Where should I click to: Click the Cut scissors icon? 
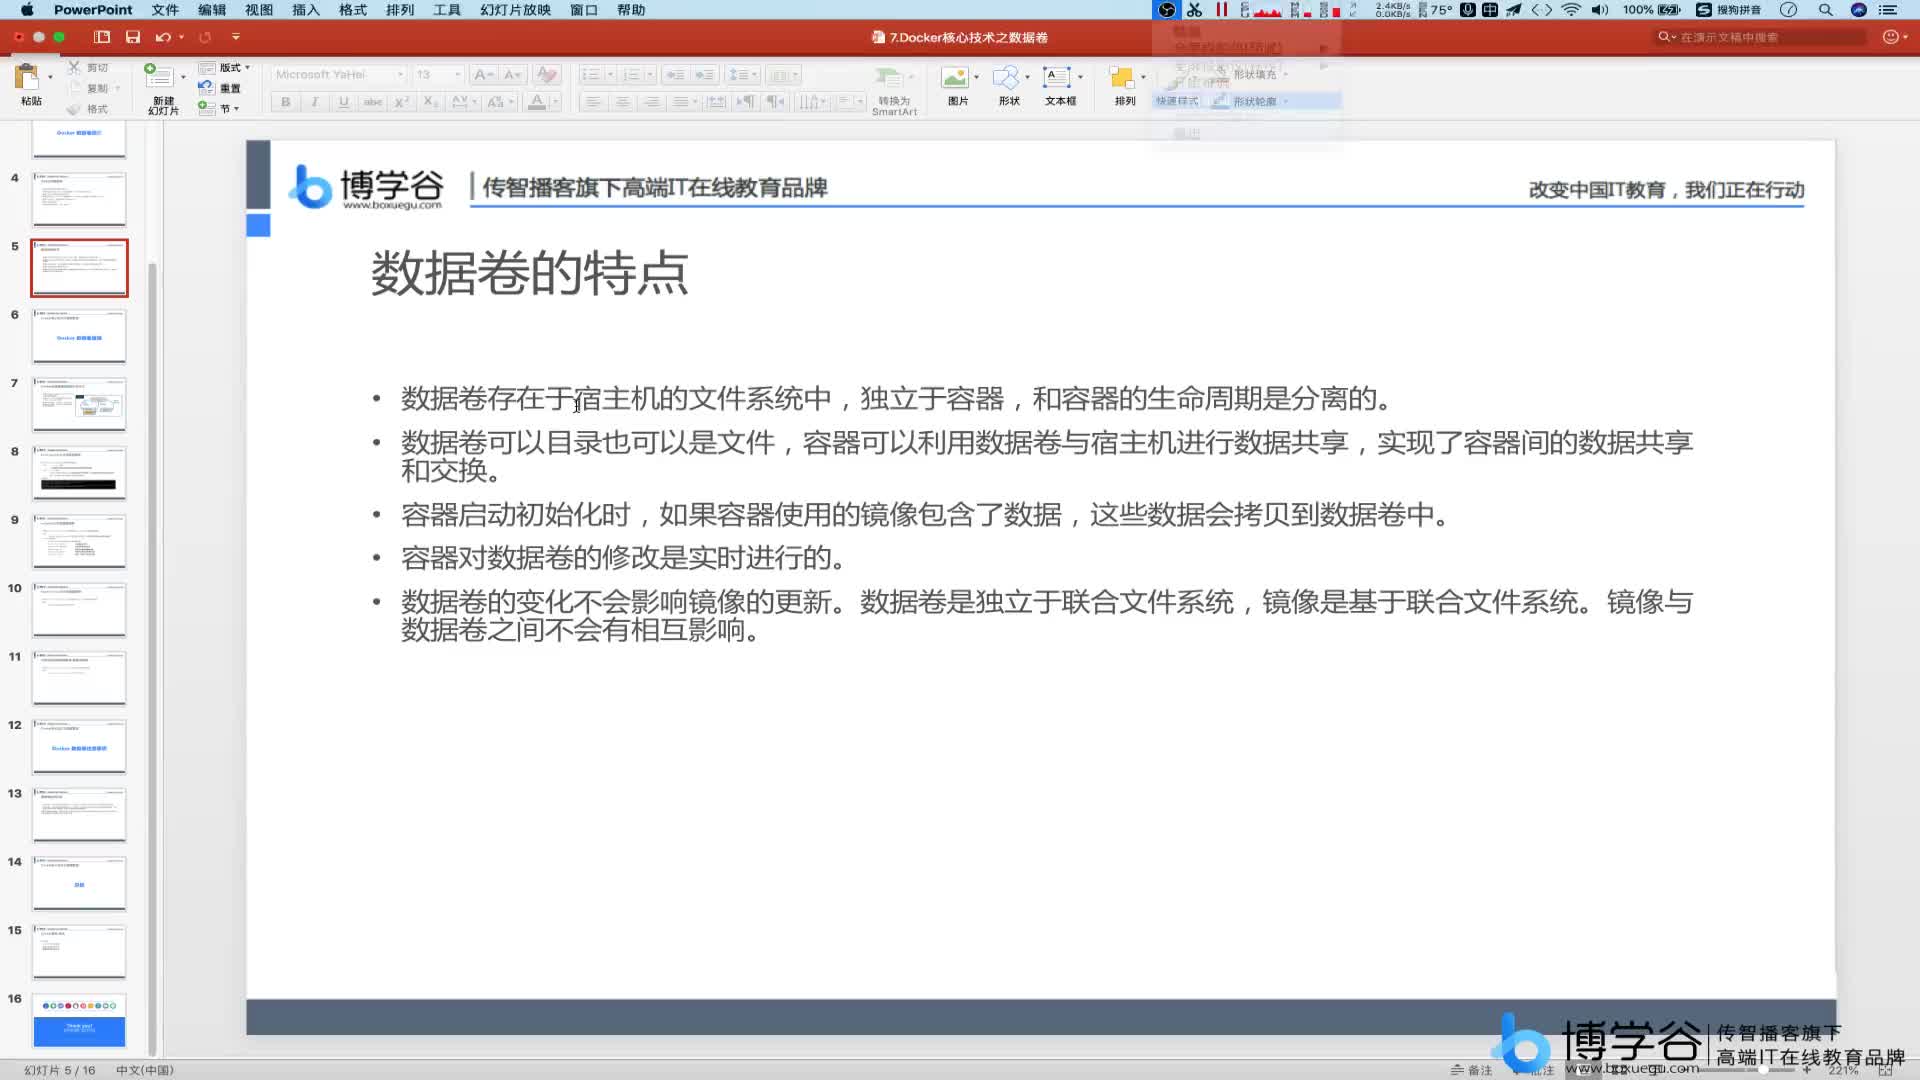click(x=75, y=67)
